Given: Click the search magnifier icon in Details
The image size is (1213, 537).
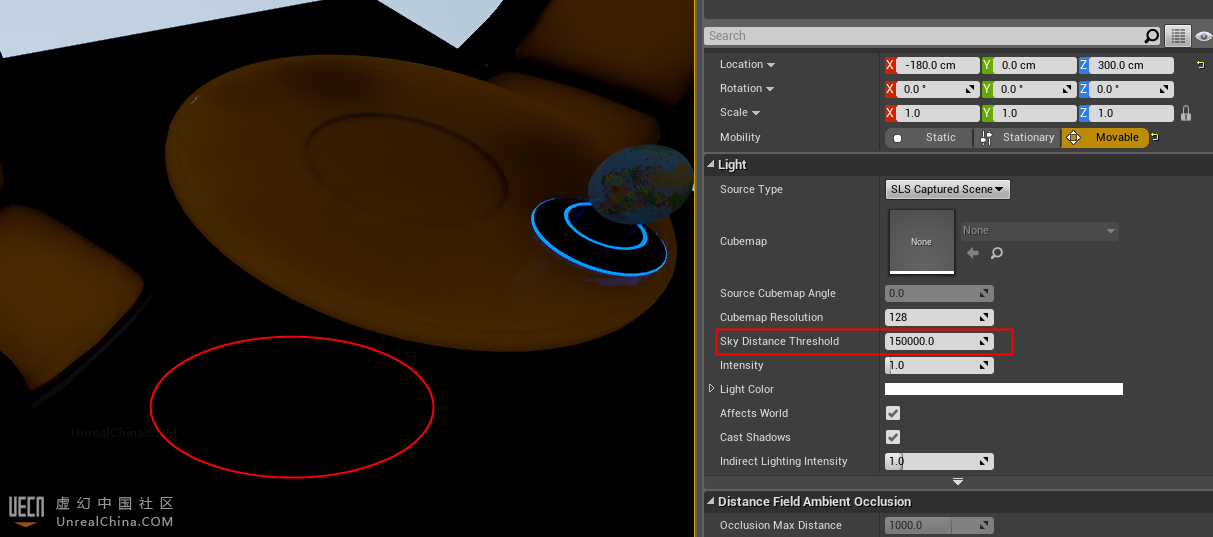Looking at the screenshot, I should pyautogui.click(x=1152, y=36).
